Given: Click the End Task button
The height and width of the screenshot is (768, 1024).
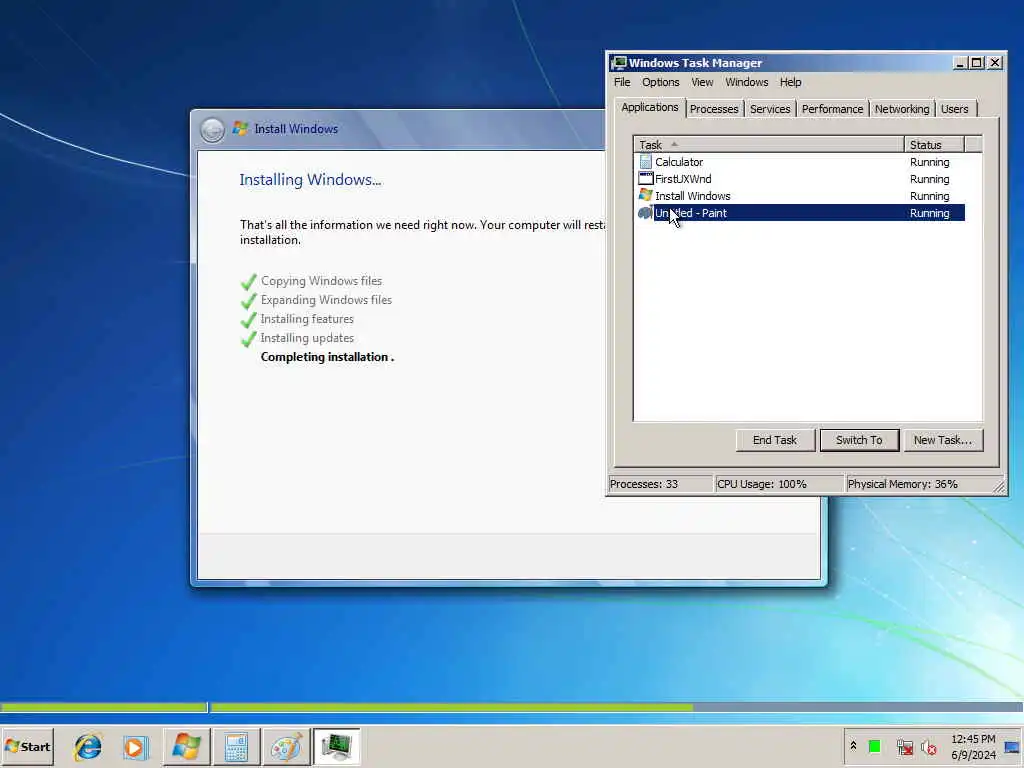Looking at the screenshot, I should [775, 440].
